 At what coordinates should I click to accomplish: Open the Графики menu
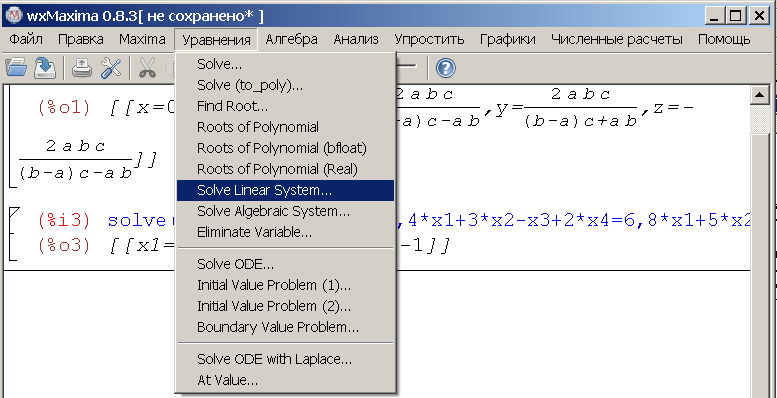507,39
